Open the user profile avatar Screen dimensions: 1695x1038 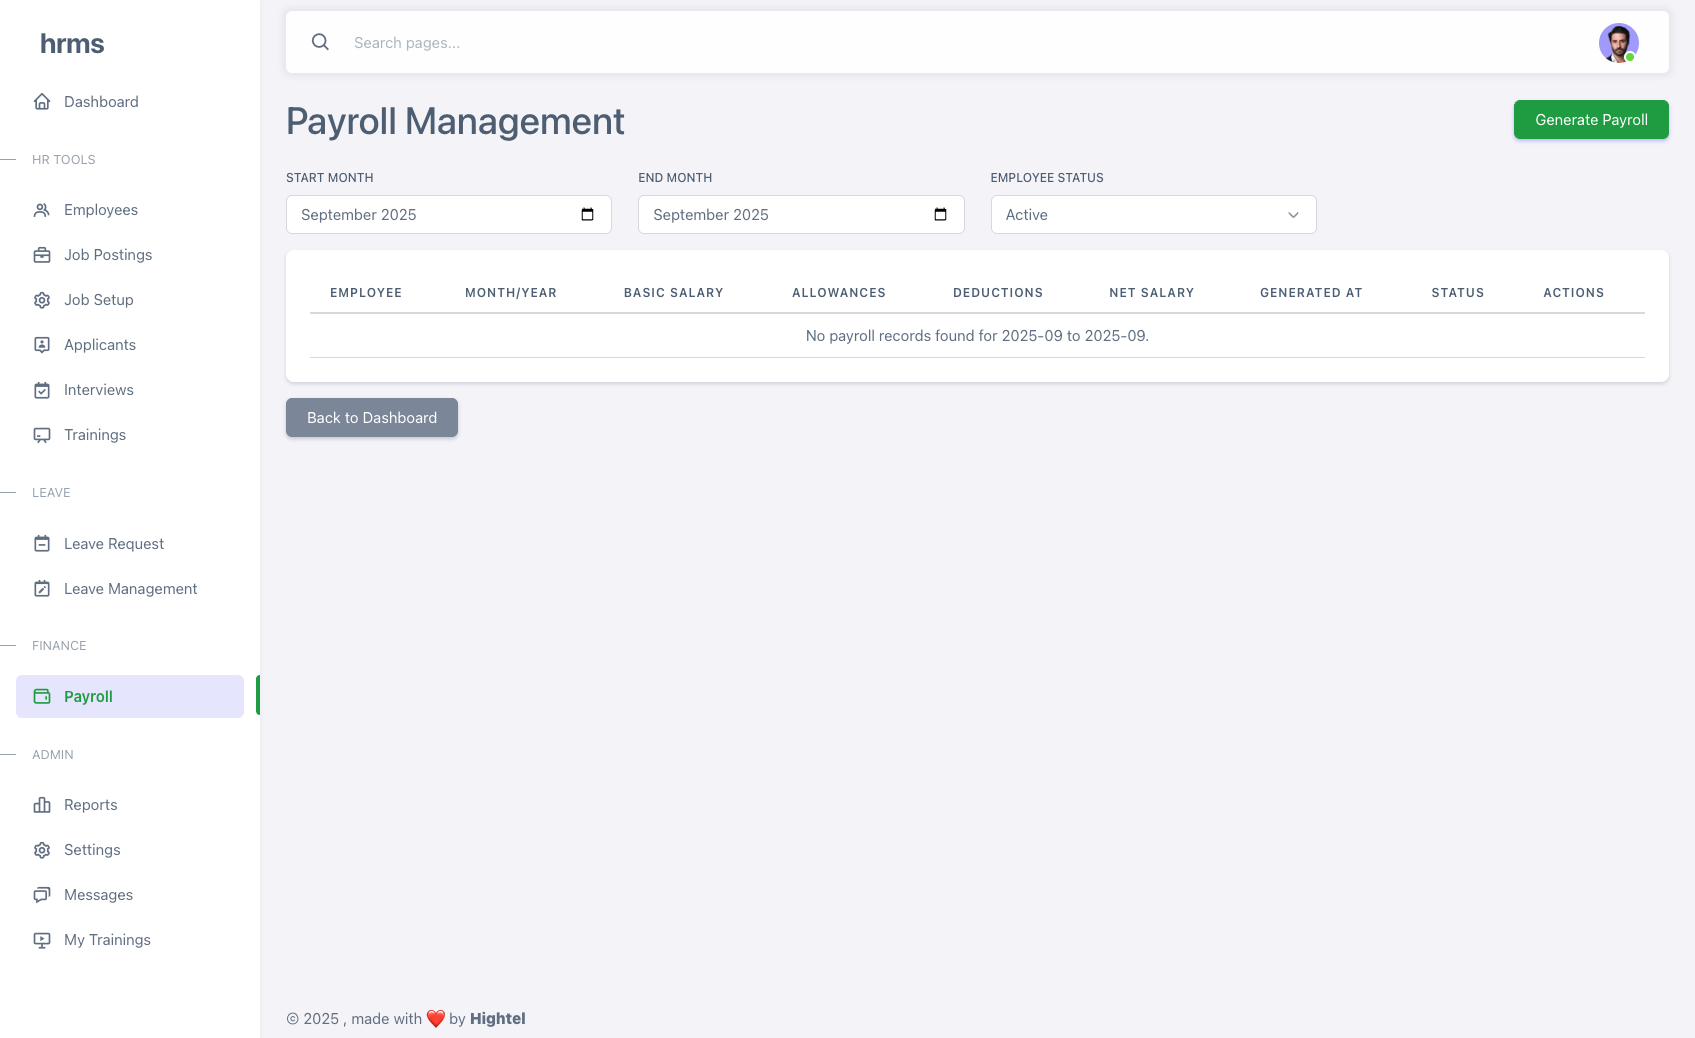(x=1617, y=43)
